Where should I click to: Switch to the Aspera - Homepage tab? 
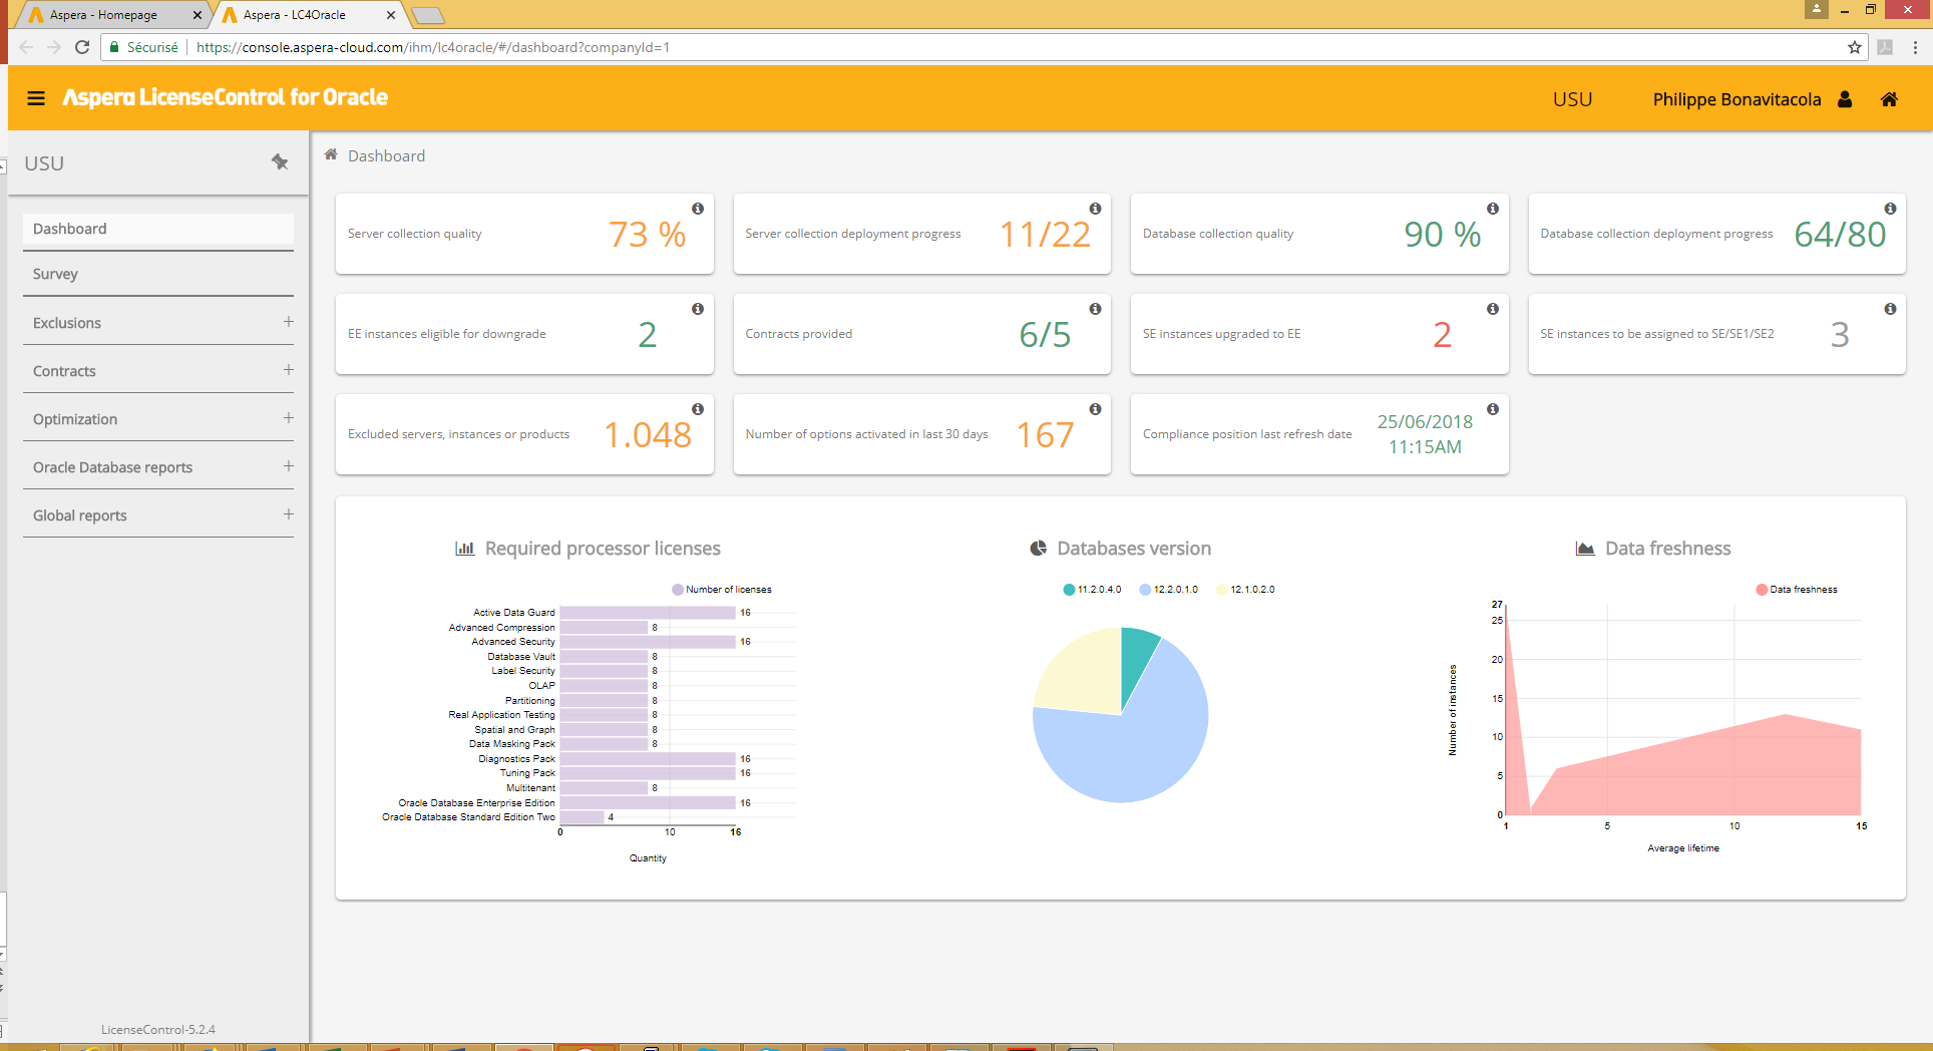(104, 15)
